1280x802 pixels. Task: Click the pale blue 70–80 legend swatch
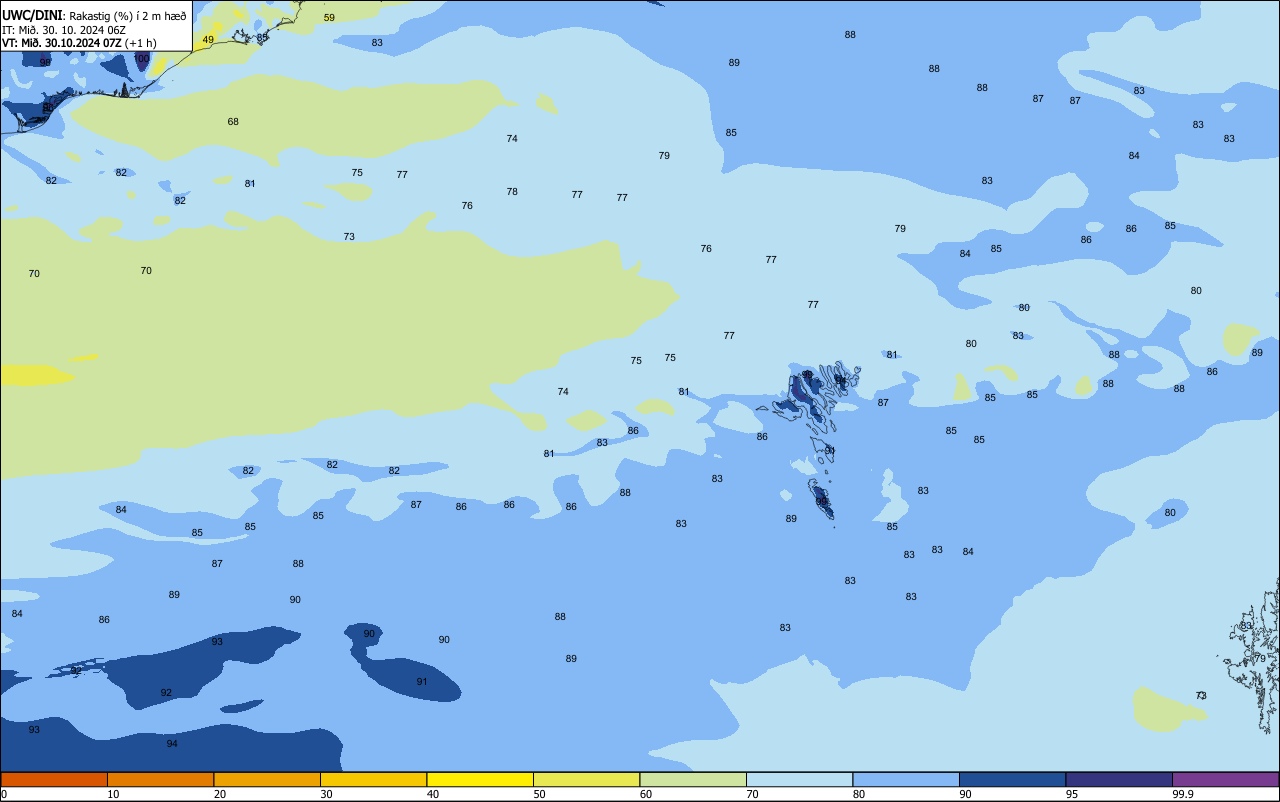click(x=799, y=779)
